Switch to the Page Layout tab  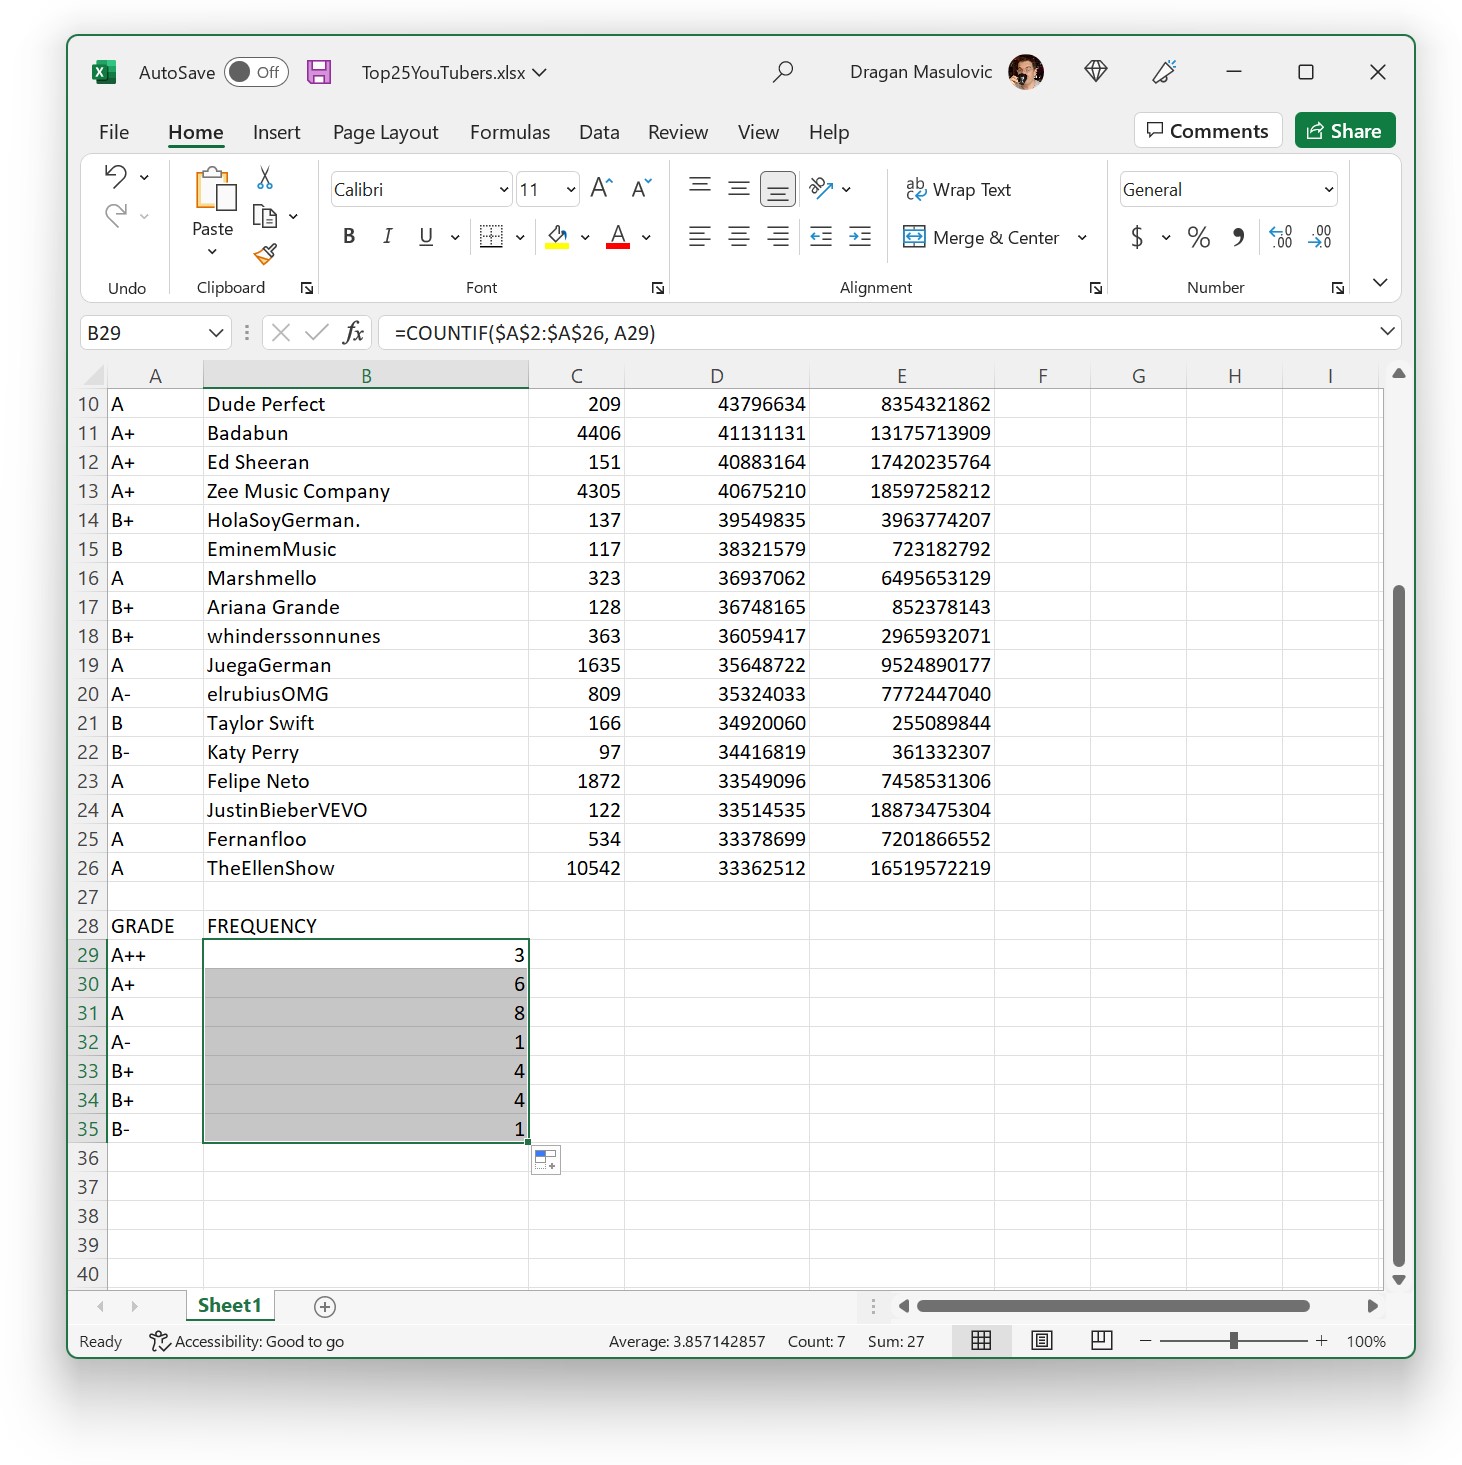(x=385, y=132)
